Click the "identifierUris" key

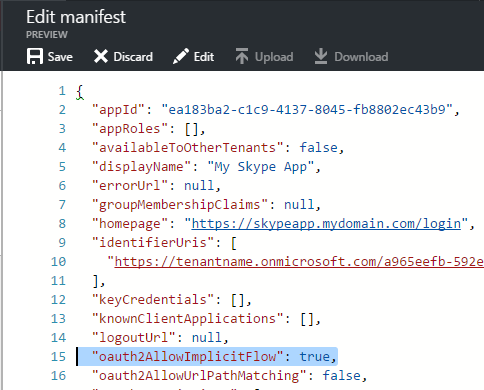[x=153, y=243]
